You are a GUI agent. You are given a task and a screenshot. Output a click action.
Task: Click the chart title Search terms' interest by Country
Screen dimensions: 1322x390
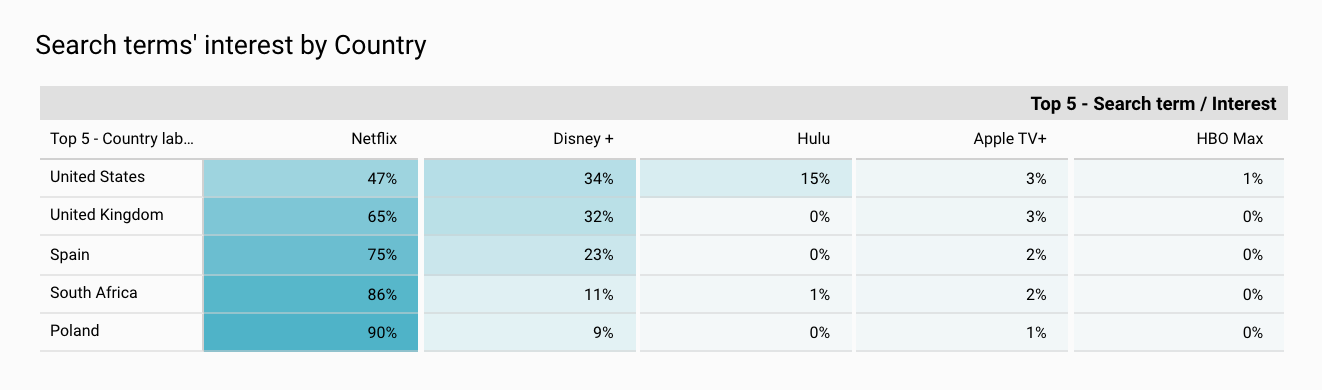[x=231, y=45]
